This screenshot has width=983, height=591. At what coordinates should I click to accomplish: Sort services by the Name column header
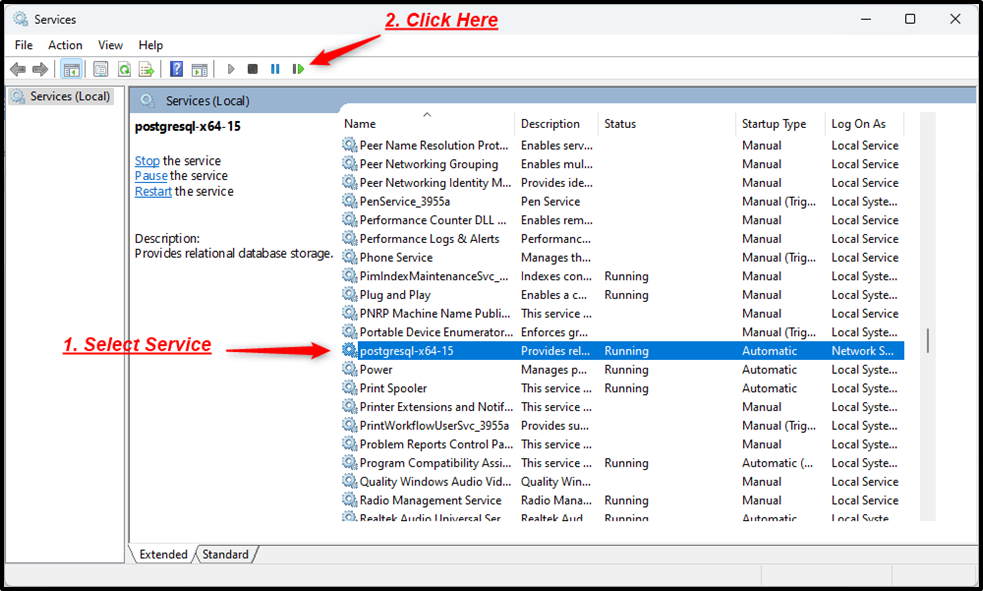click(x=360, y=123)
